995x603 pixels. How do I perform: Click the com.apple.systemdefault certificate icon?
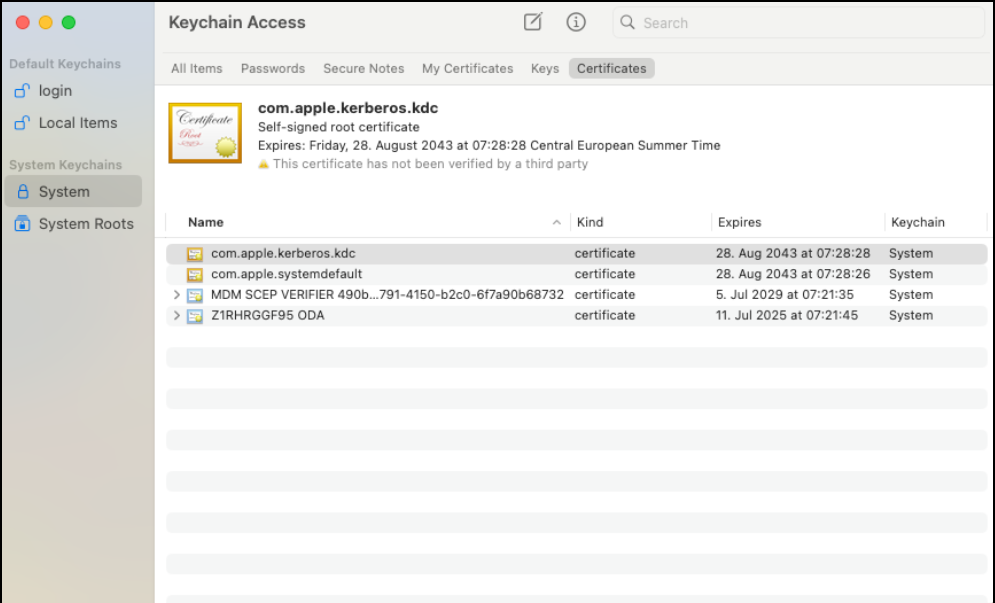coord(195,274)
